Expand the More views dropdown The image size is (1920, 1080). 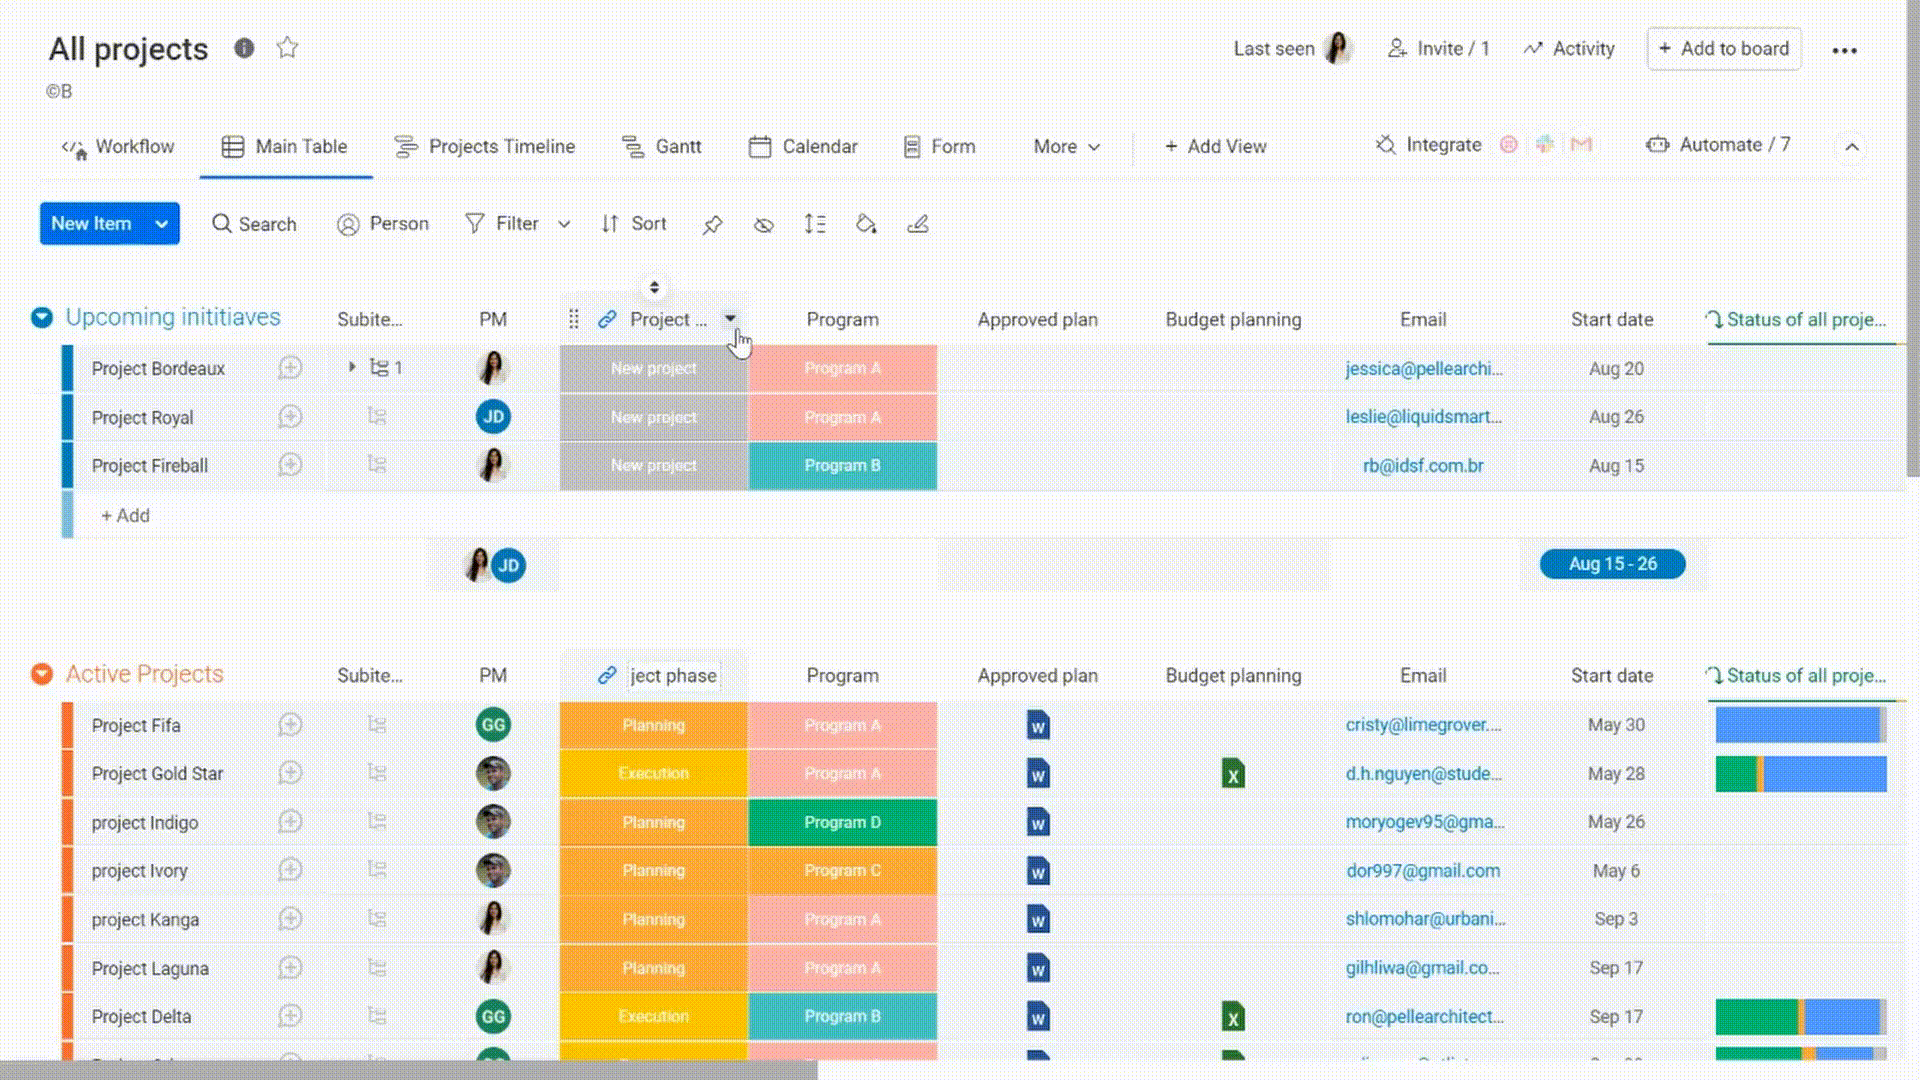click(1067, 147)
